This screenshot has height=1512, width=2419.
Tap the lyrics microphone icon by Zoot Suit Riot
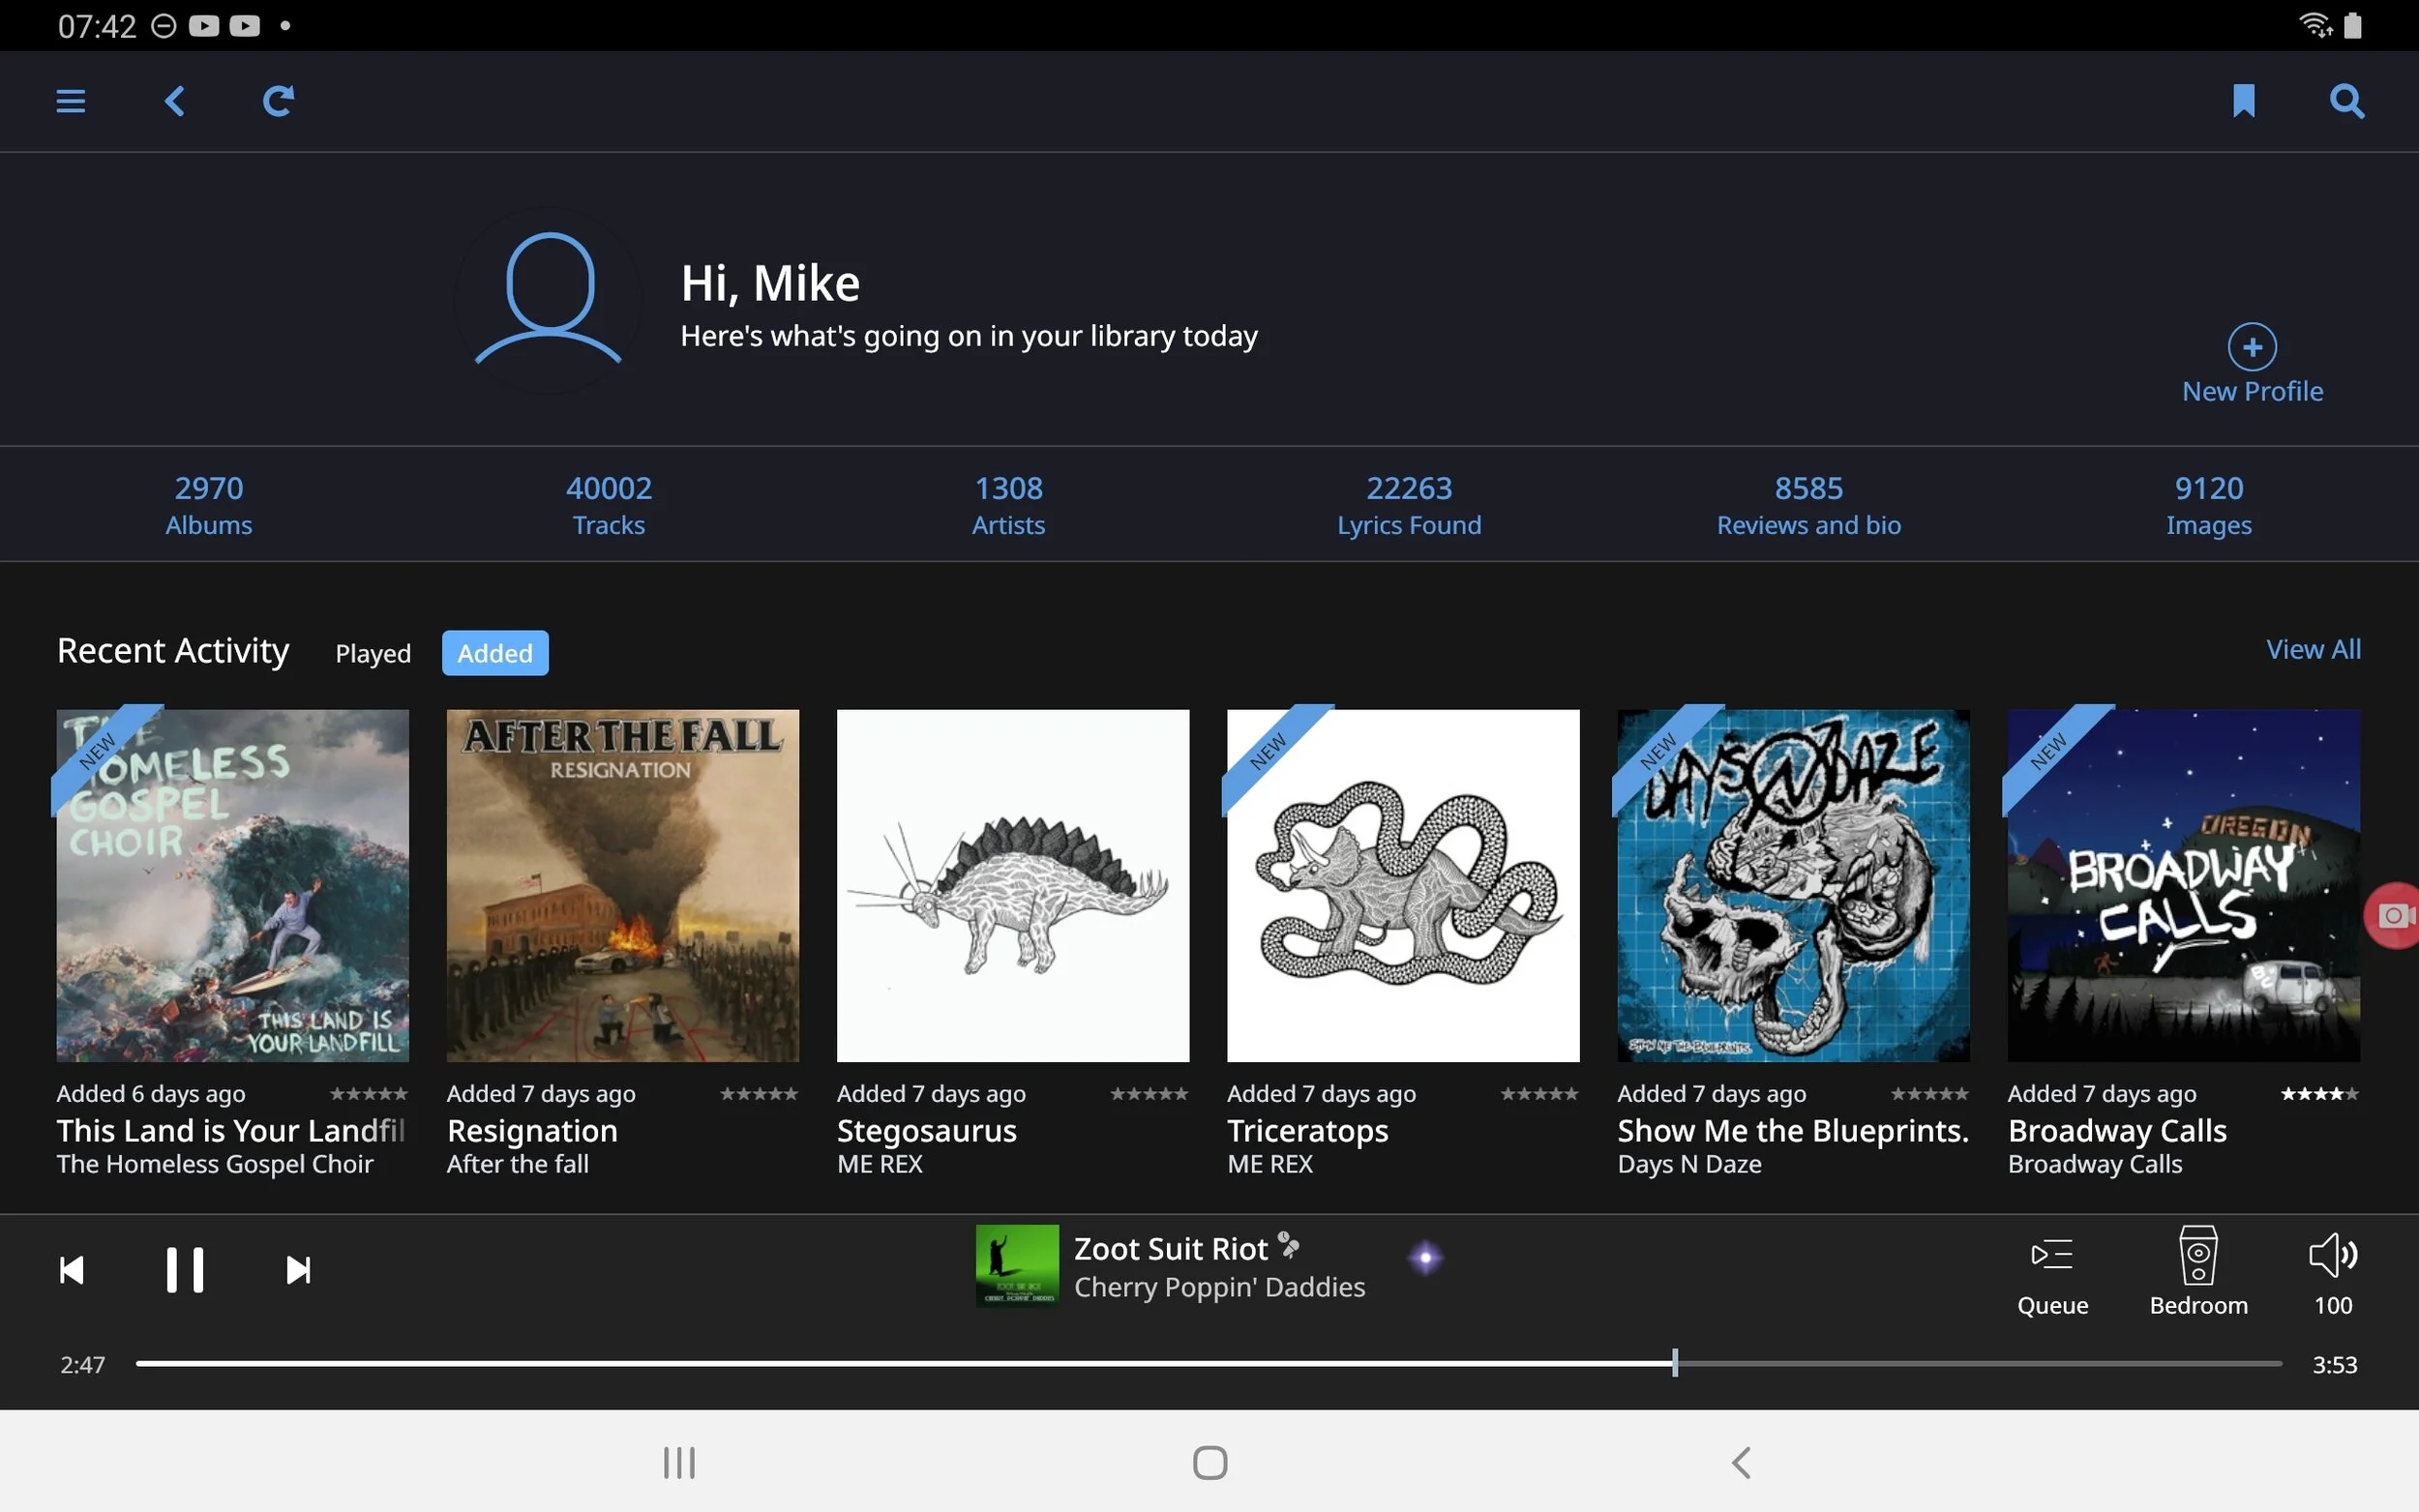(1289, 1246)
